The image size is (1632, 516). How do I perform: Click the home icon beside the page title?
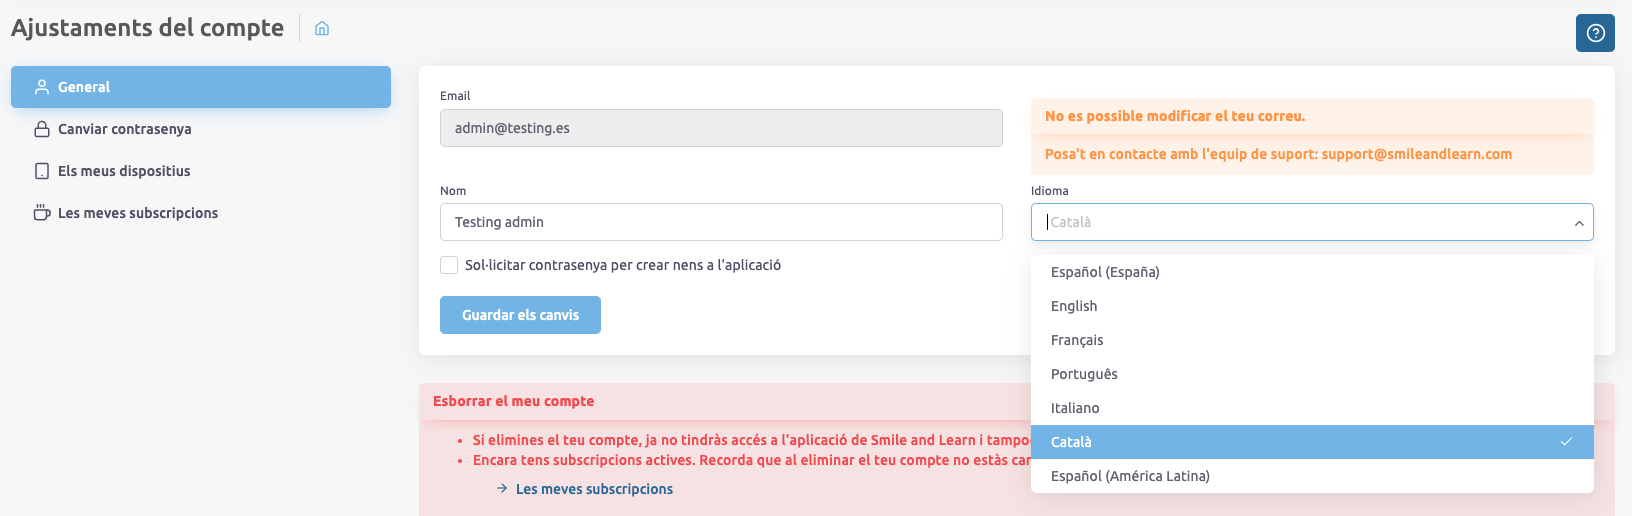tap(322, 29)
